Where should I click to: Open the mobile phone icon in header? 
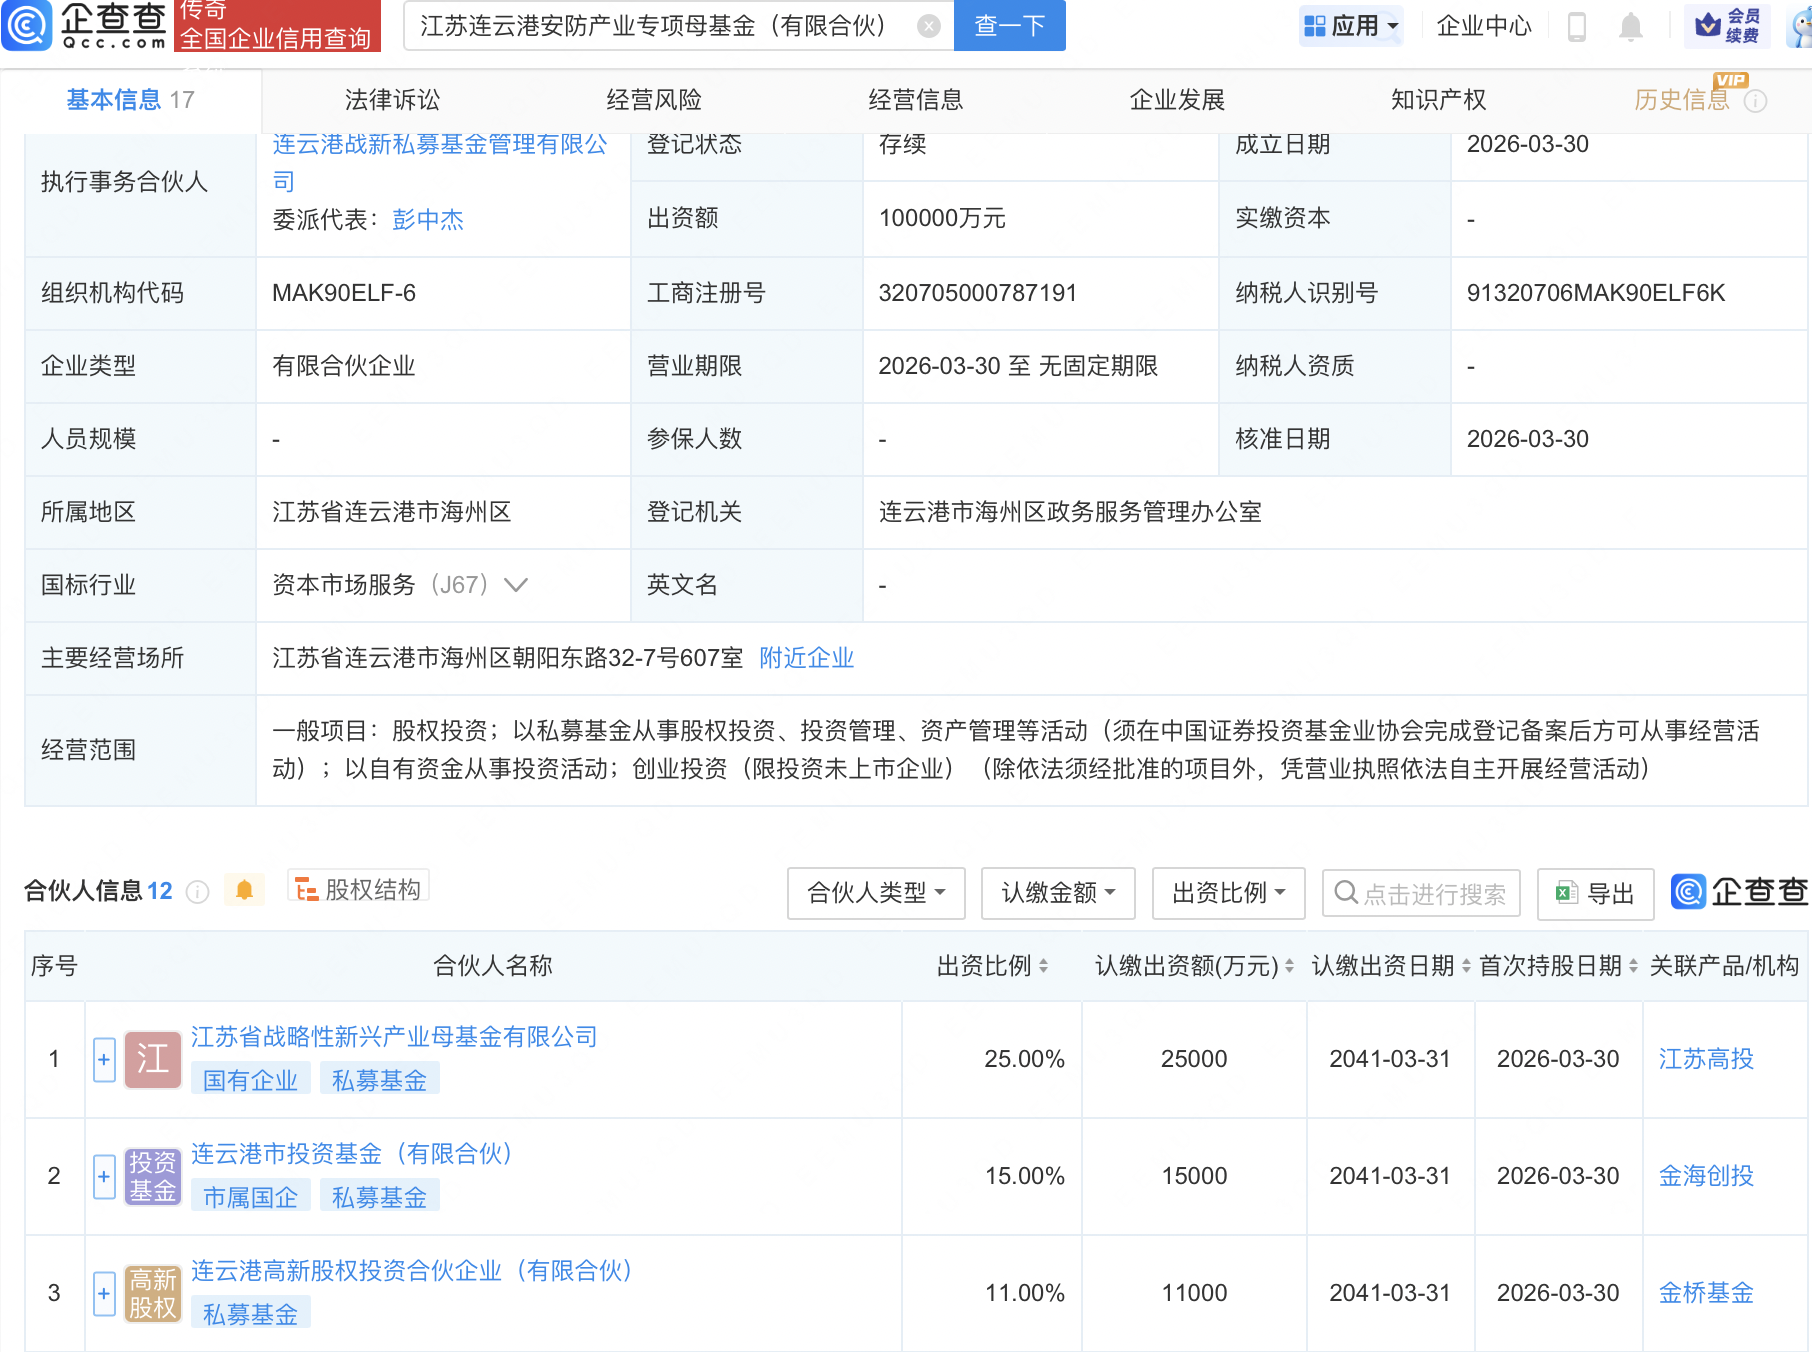click(x=1577, y=26)
